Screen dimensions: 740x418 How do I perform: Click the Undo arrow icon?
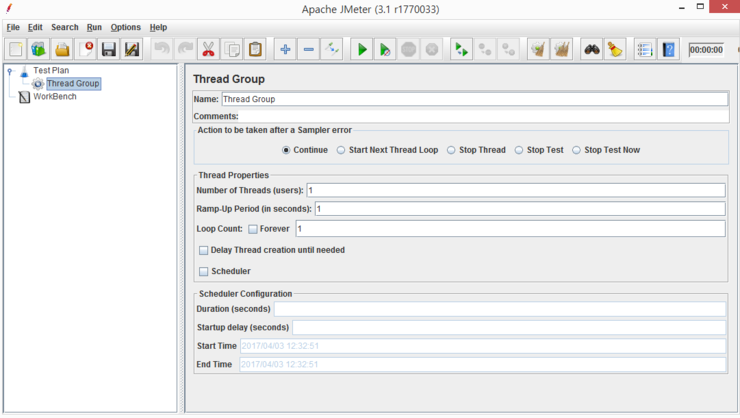[x=162, y=49]
